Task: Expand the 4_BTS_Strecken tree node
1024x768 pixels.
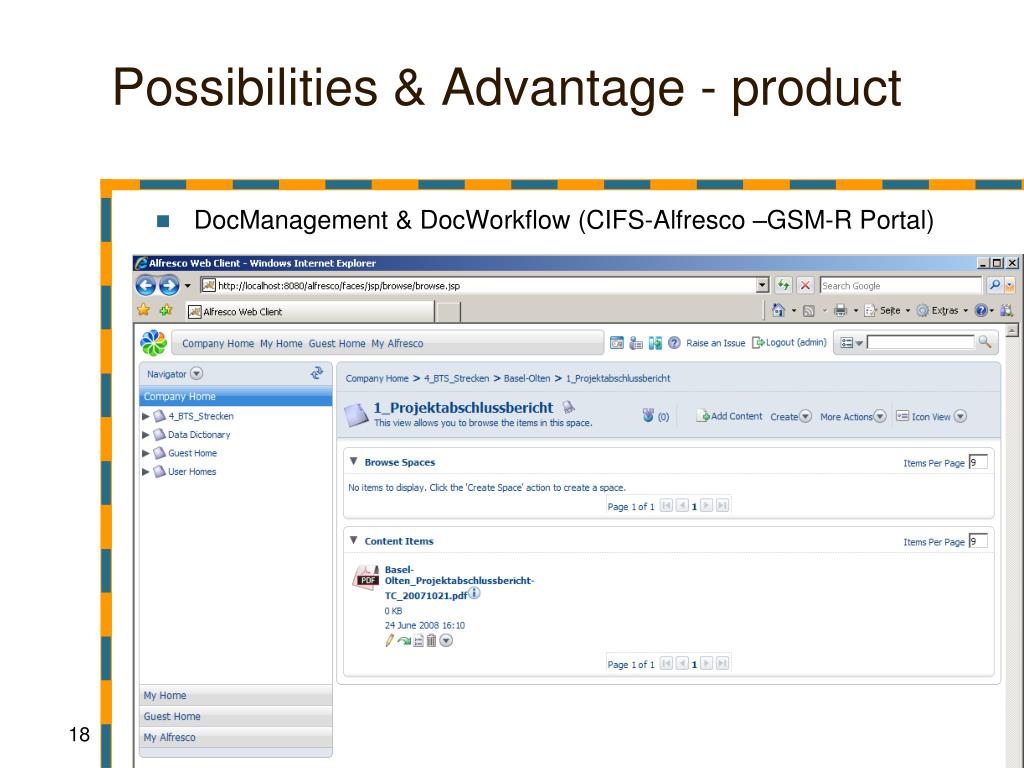Action: [146, 416]
